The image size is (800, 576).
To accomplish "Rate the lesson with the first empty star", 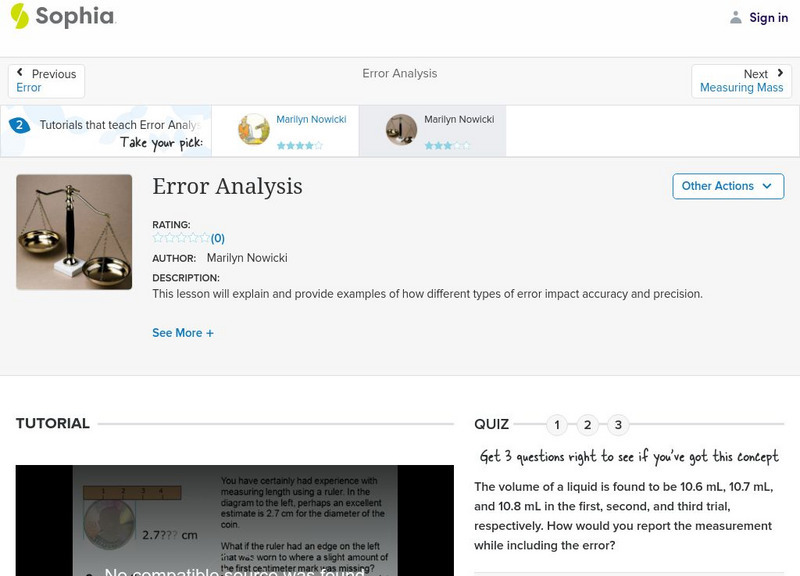I will point(156,237).
